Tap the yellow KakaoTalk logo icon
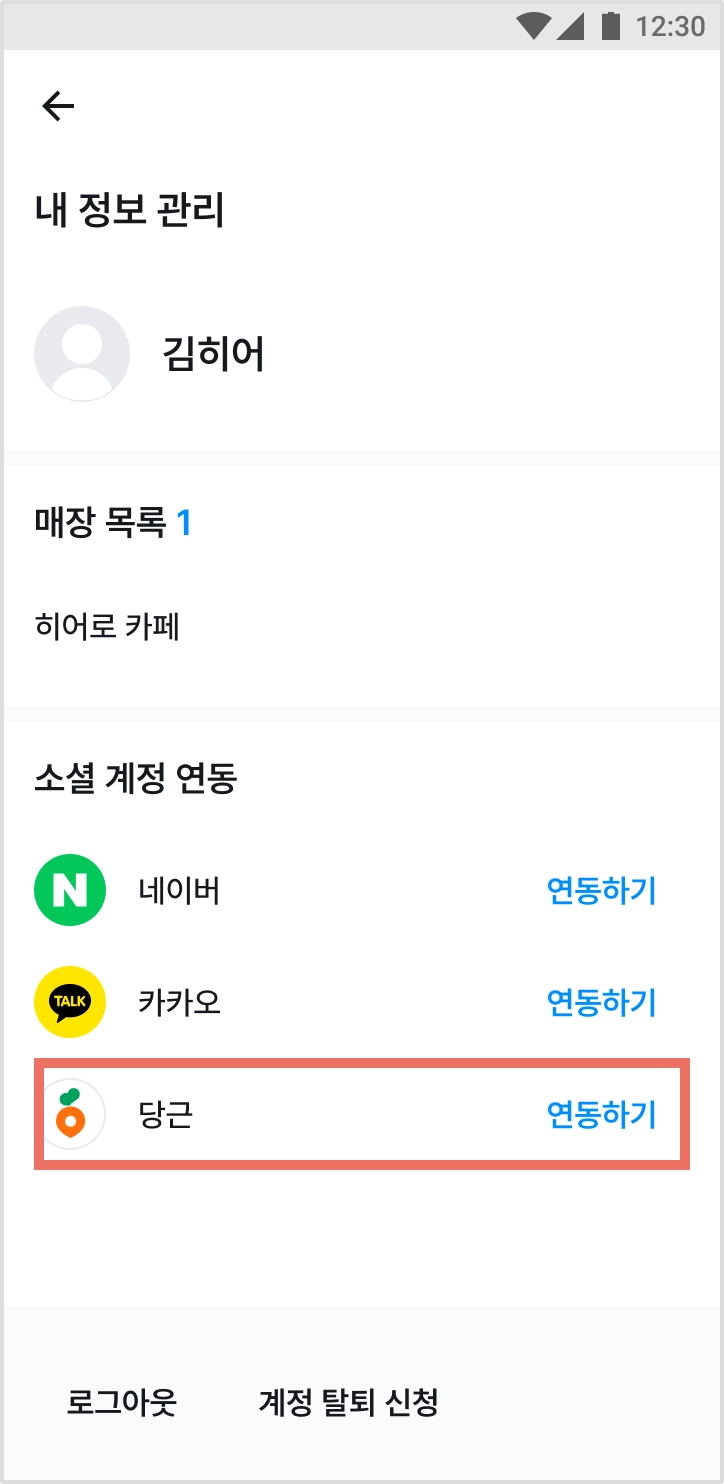 tap(70, 1001)
